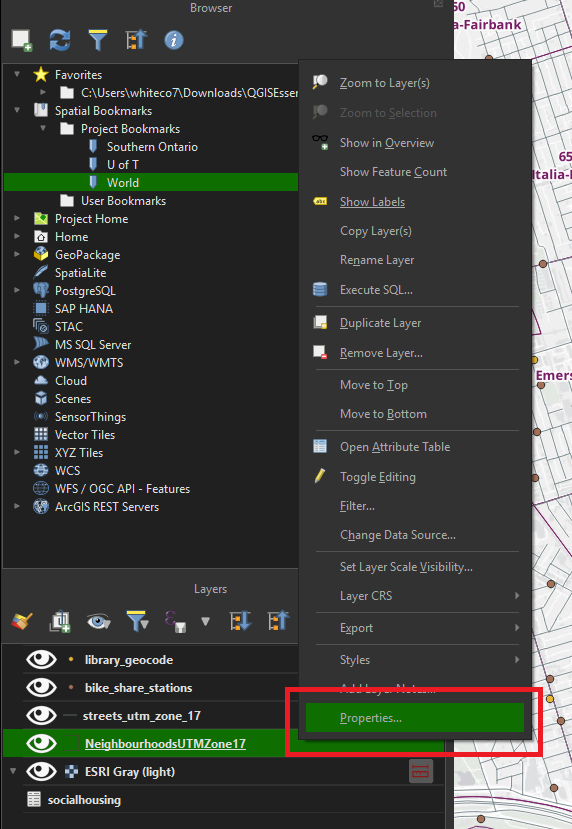Open the Export submenu
This screenshot has height=829, width=572.
[x=416, y=628]
